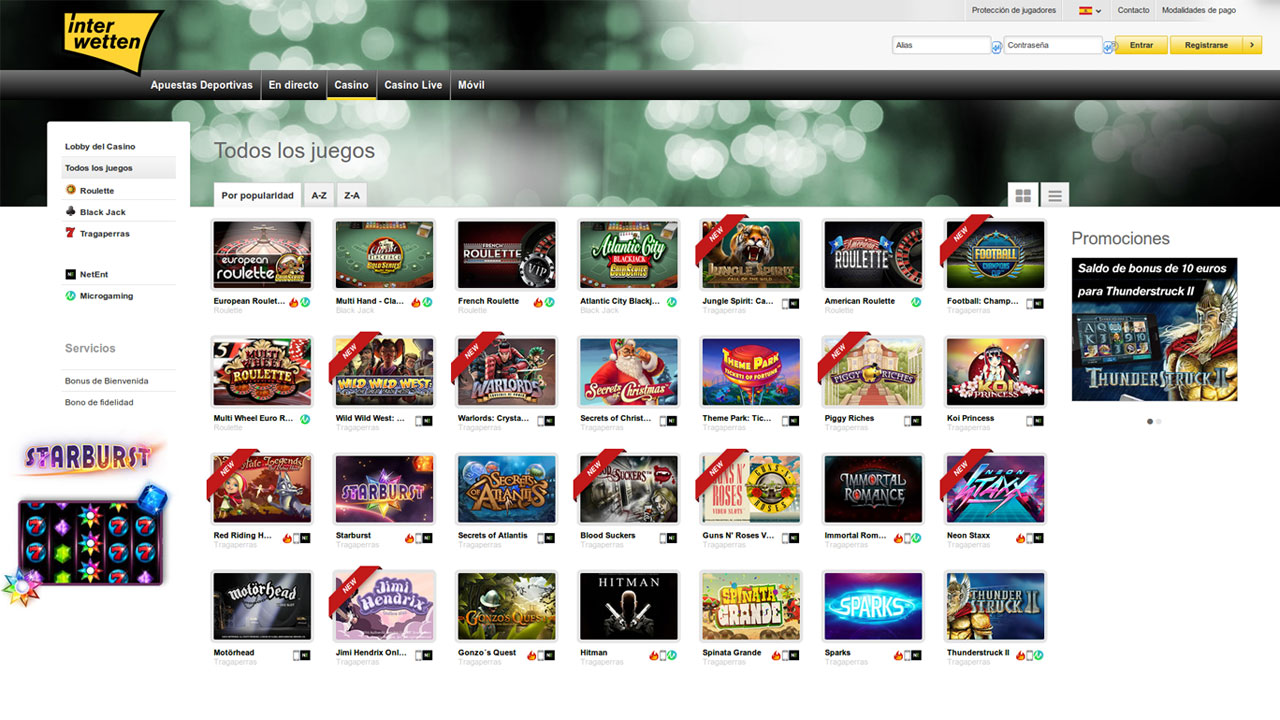Screen dimensions: 1280x720
Task: Select the Casino menu item
Action: click(351, 85)
